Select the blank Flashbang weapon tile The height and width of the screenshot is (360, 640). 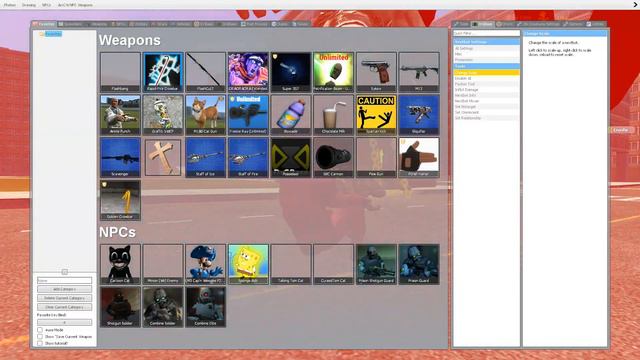coord(120,72)
